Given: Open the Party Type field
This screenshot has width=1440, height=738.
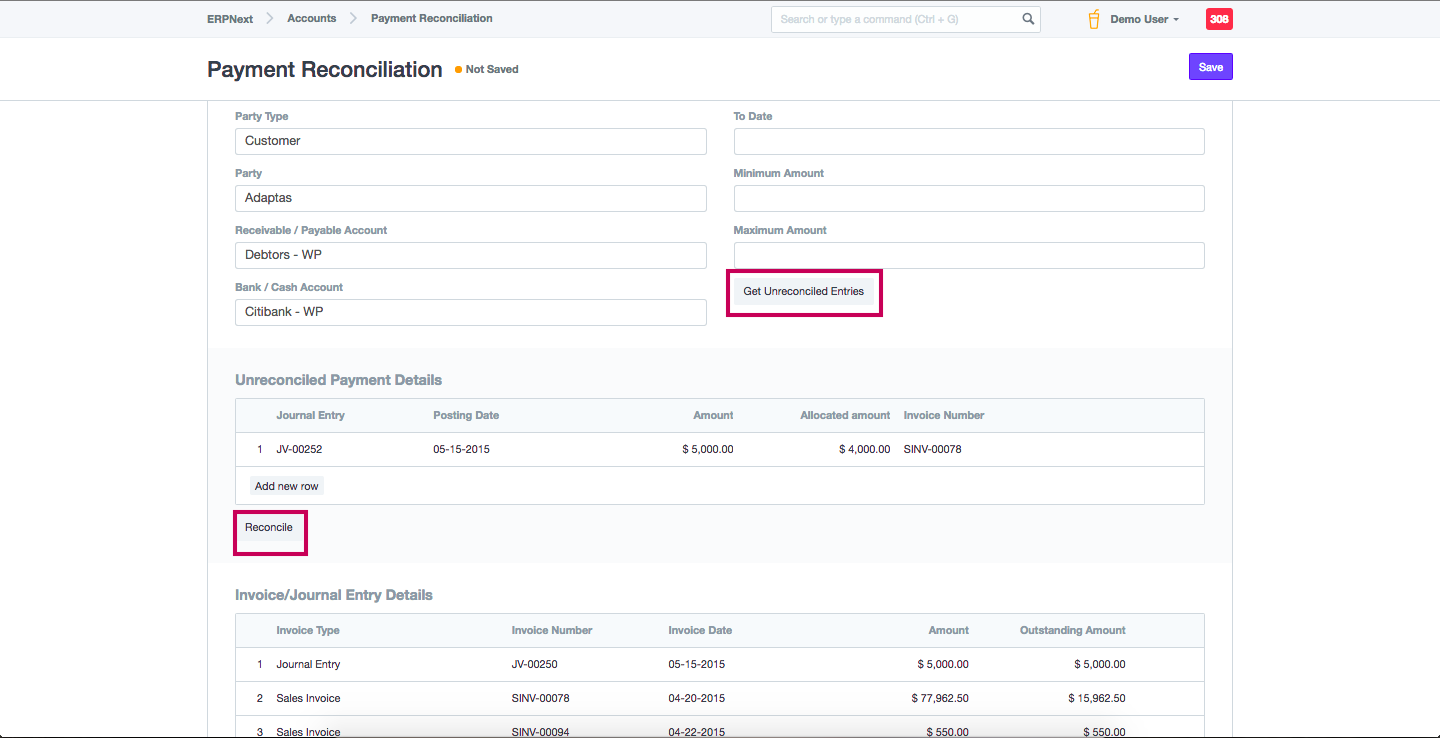Looking at the screenshot, I should click(x=470, y=141).
